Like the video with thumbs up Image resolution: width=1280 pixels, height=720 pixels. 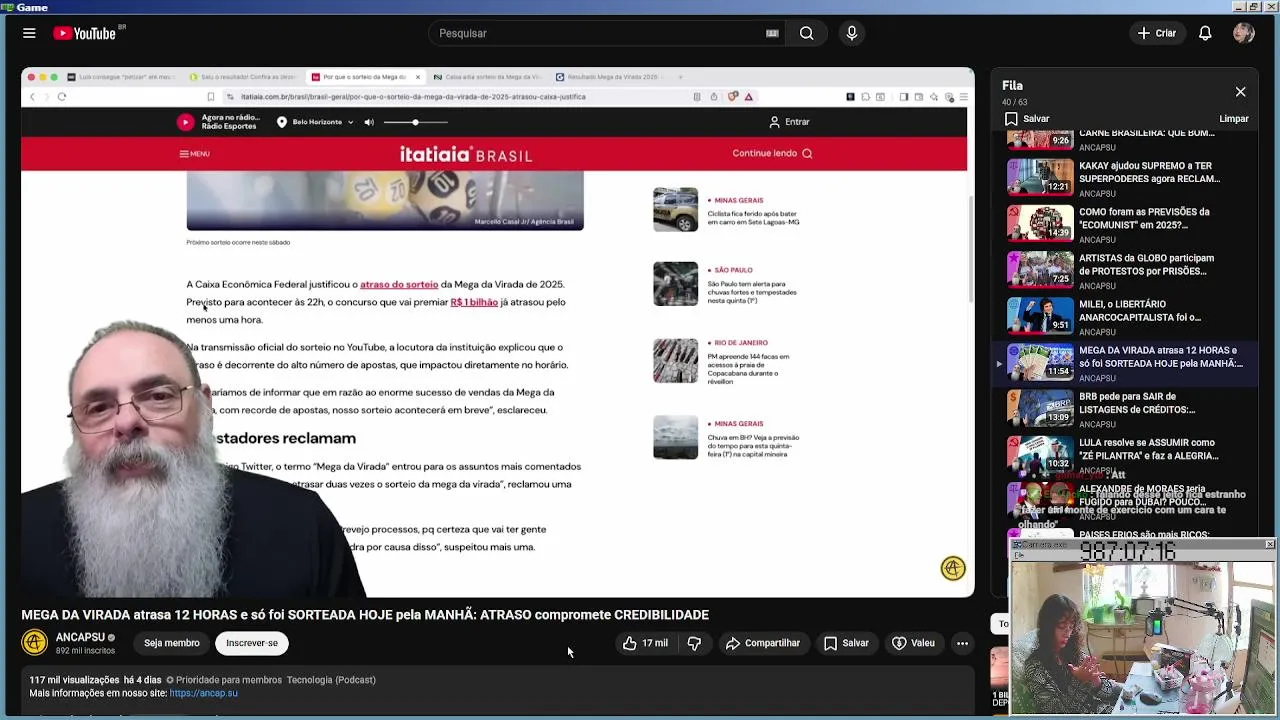point(645,643)
